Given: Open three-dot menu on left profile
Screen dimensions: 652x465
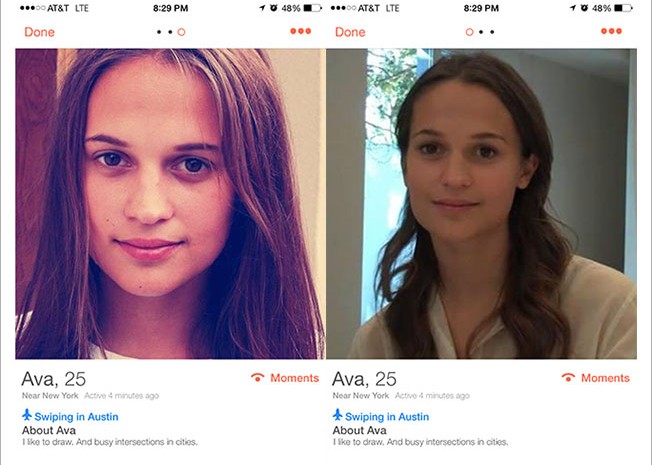Looking at the screenshot, I should click(x=301, y=31).
